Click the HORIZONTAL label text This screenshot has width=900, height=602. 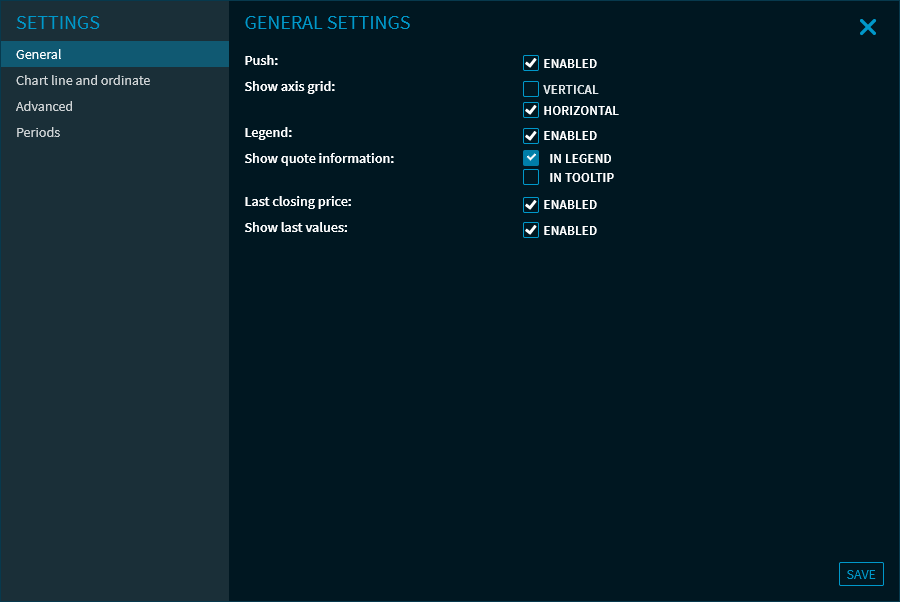(x=581, y=111)
